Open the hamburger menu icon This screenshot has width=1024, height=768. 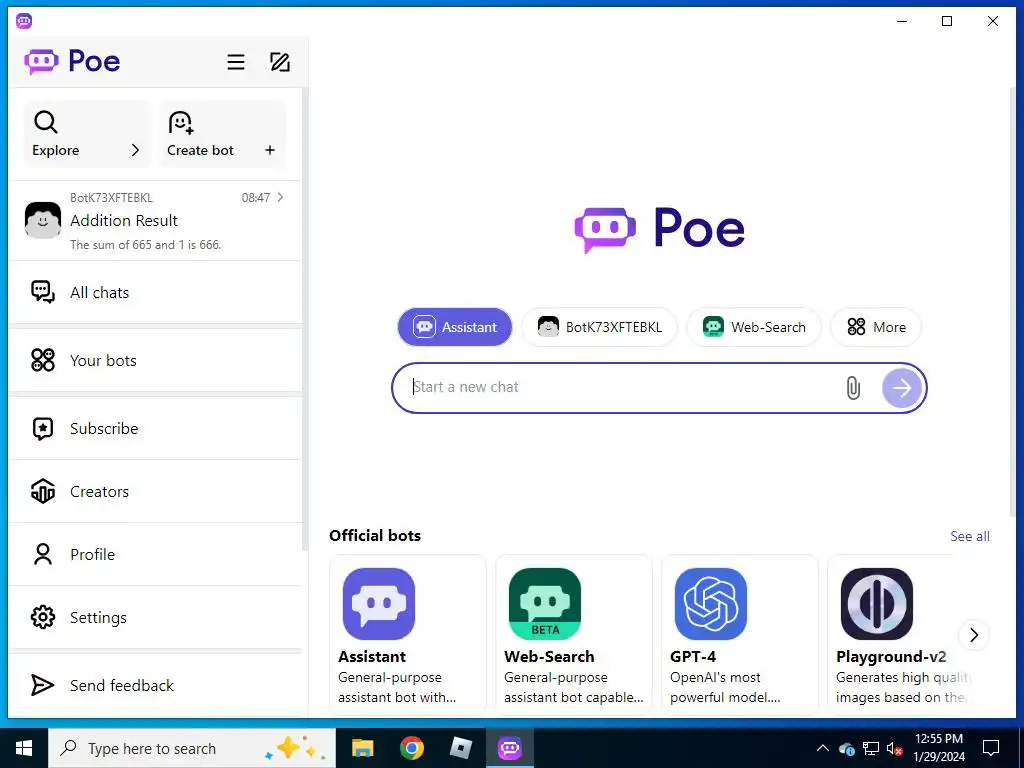tap(236, 62)
